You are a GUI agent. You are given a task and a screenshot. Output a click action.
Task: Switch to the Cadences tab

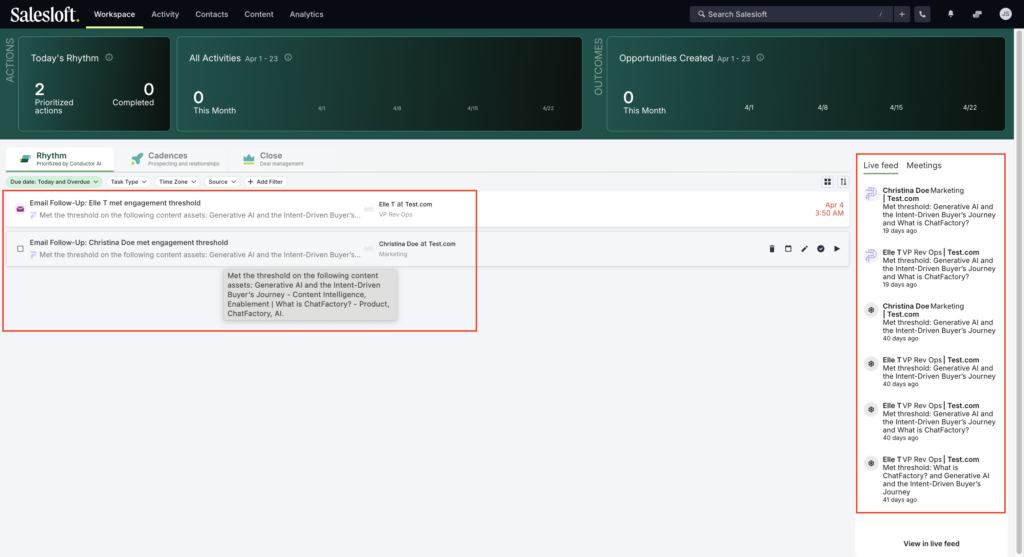coord(174,159)
